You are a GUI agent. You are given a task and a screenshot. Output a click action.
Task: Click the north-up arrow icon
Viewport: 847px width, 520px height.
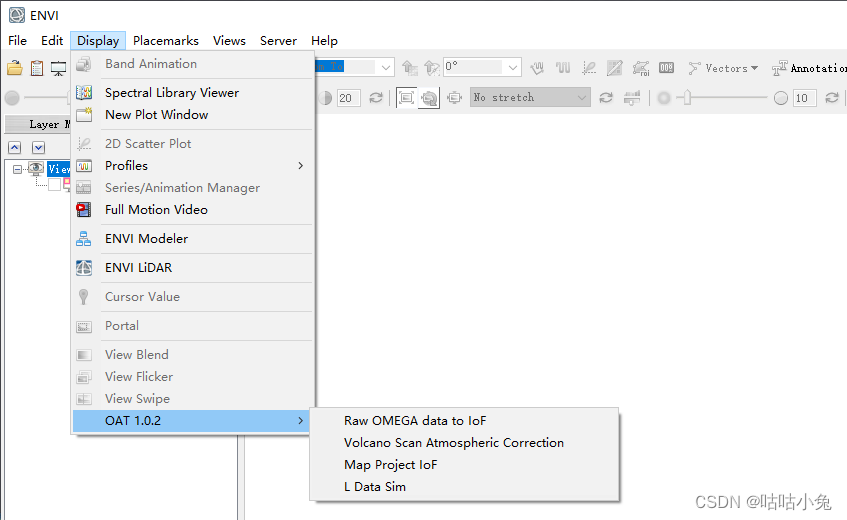[x=409, y=68]
